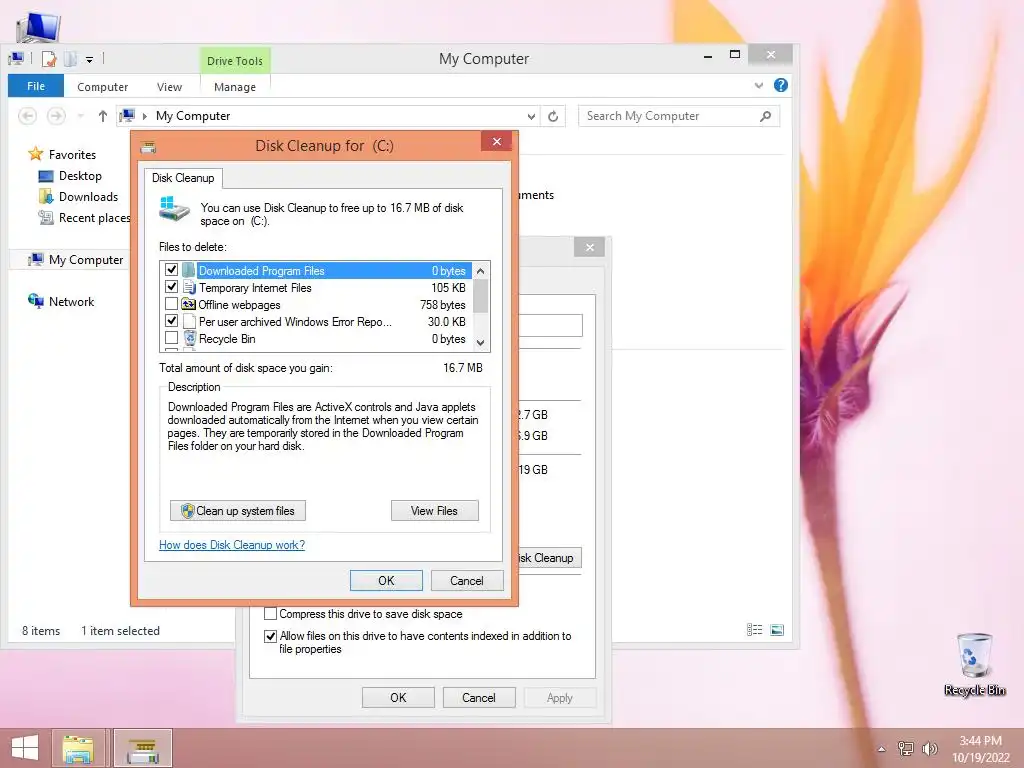1024x768 pixels.
Task: Open File Explorer from taskbar
Action: point(78,748)
